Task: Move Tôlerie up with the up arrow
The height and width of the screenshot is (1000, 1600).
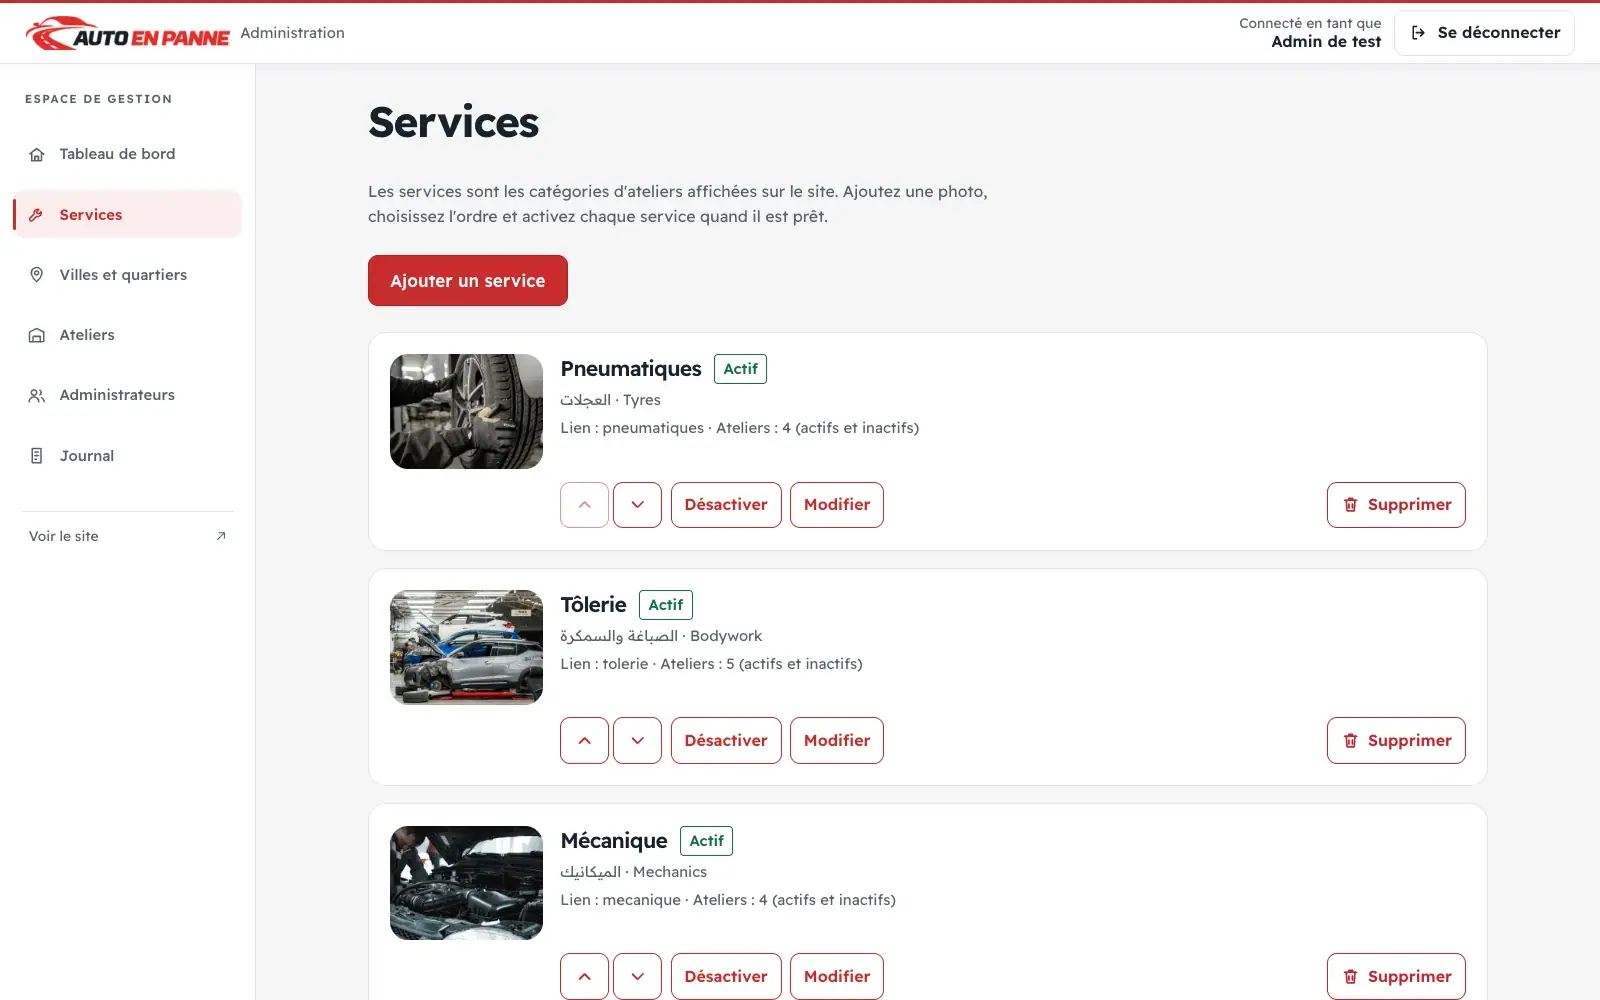Action: [585, 741]
